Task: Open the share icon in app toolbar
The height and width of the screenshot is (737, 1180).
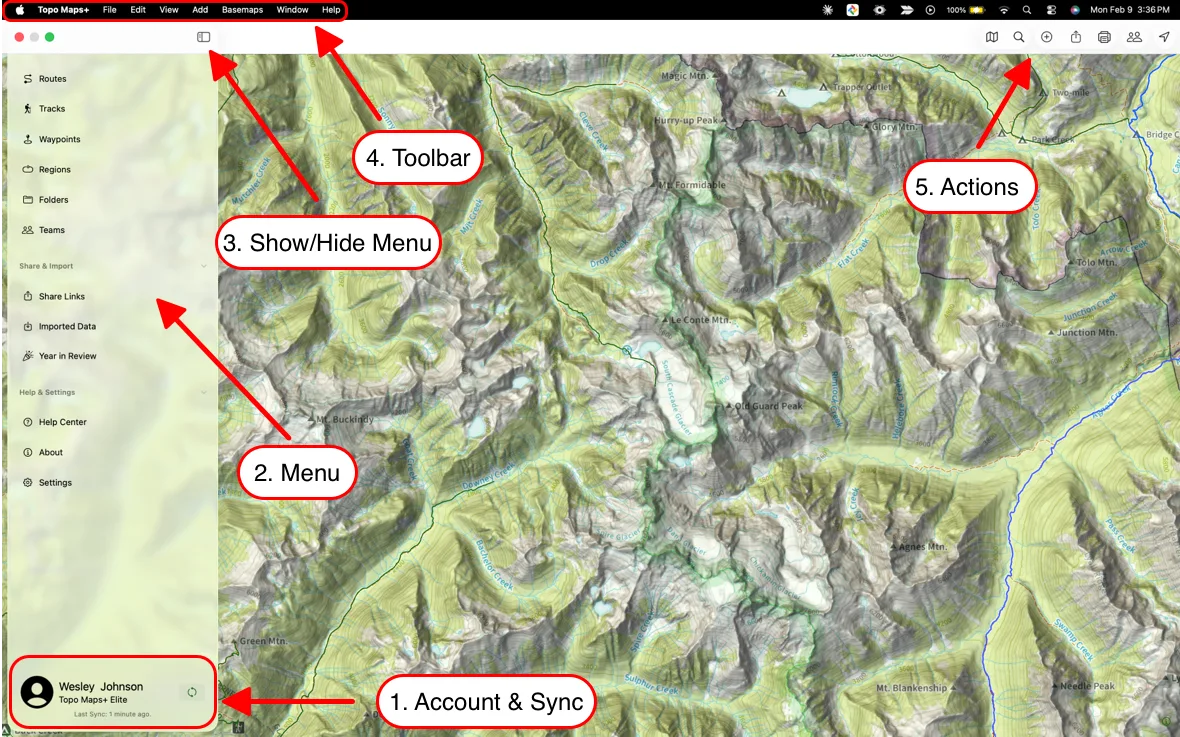Action: pos(1076,37)
